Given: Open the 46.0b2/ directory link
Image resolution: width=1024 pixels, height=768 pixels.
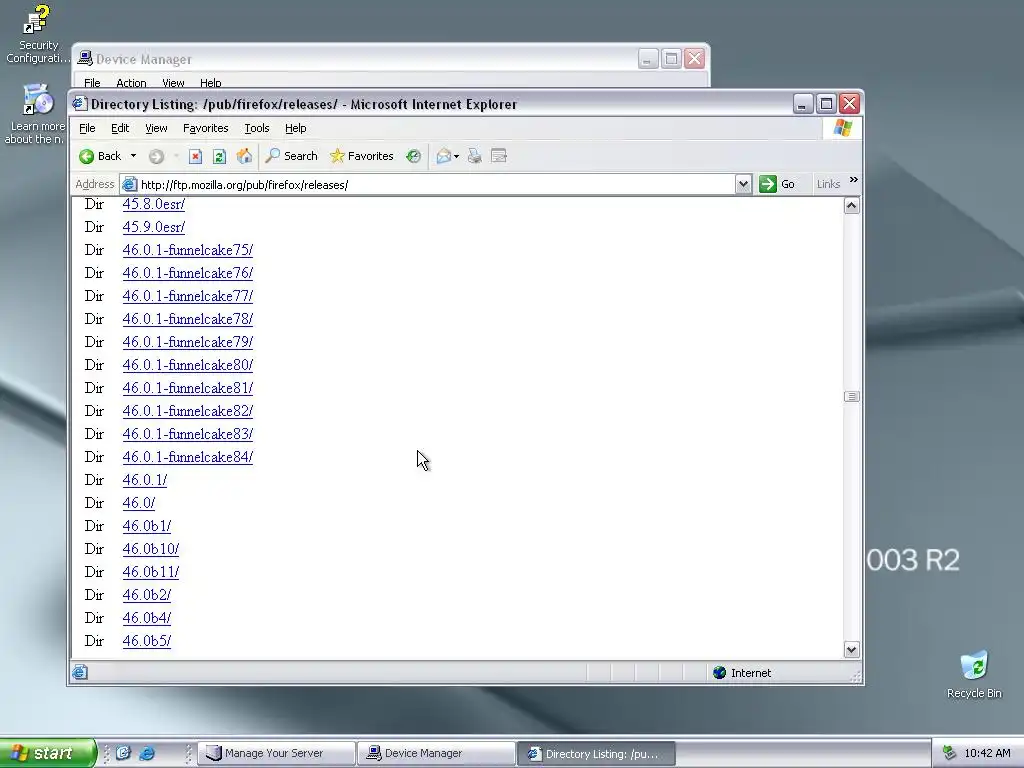Looking at the screenshot, I should click(x=146, y=595).
